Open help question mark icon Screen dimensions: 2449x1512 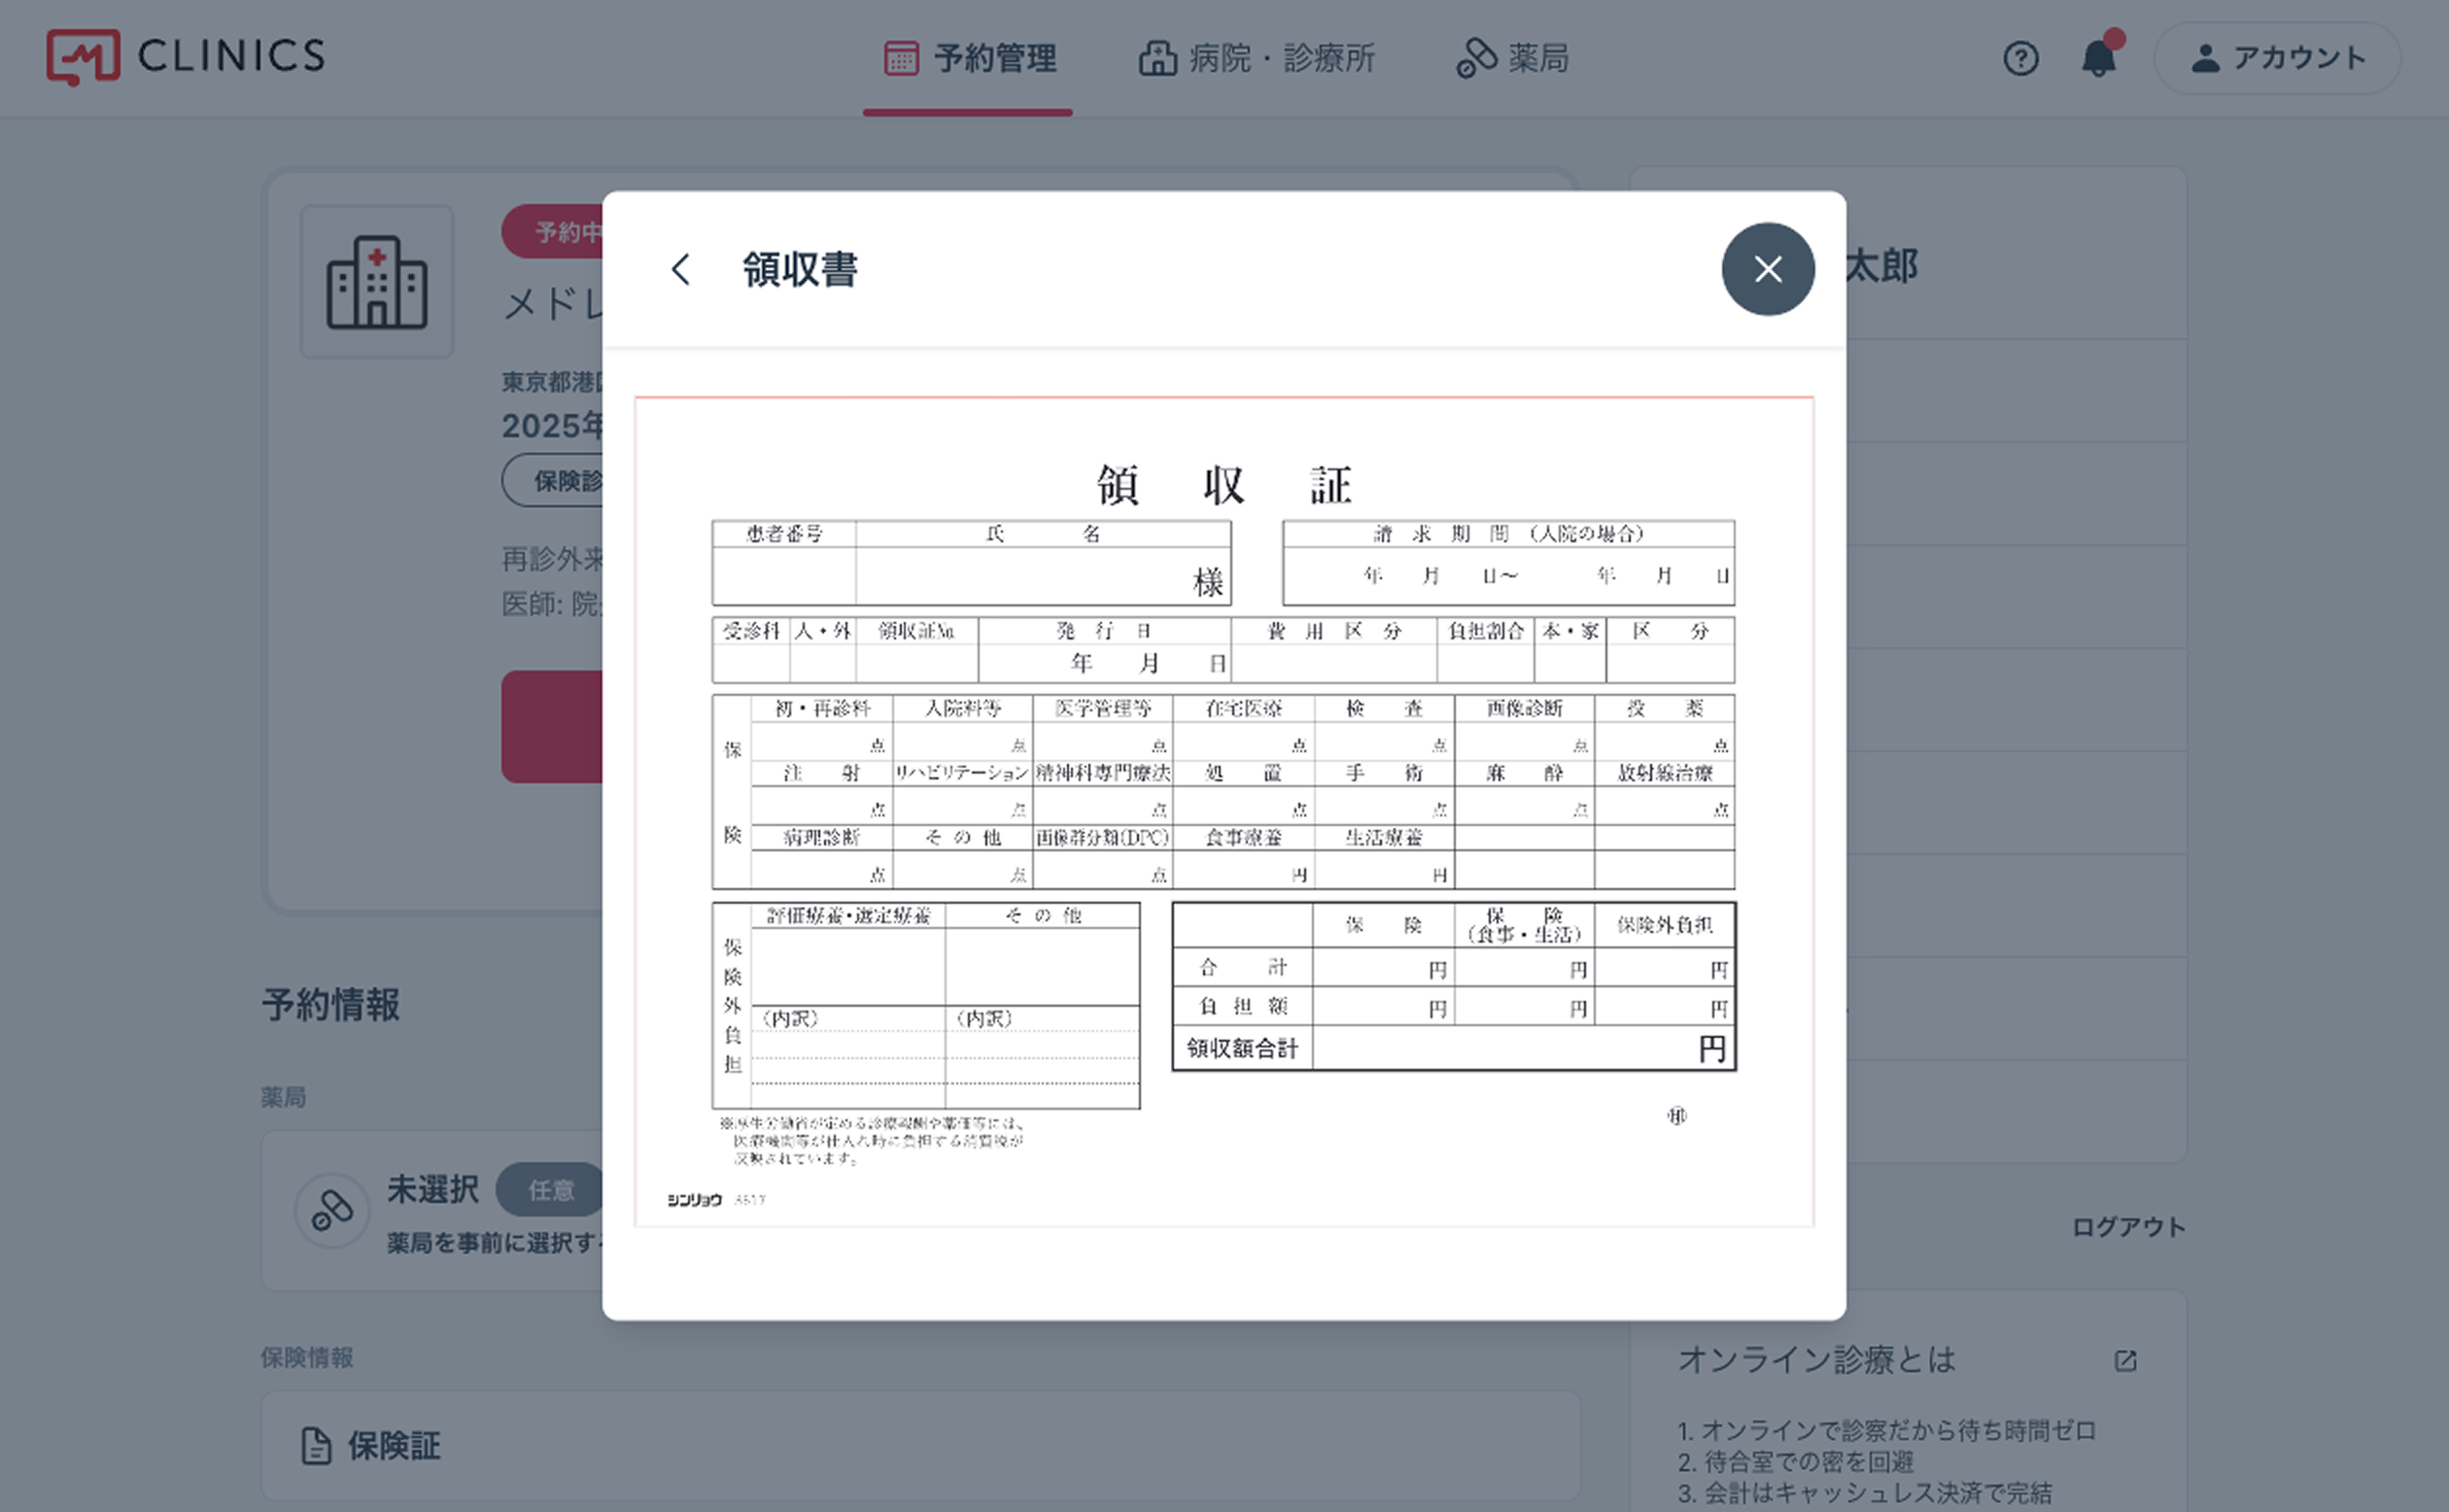point(2020,58)
